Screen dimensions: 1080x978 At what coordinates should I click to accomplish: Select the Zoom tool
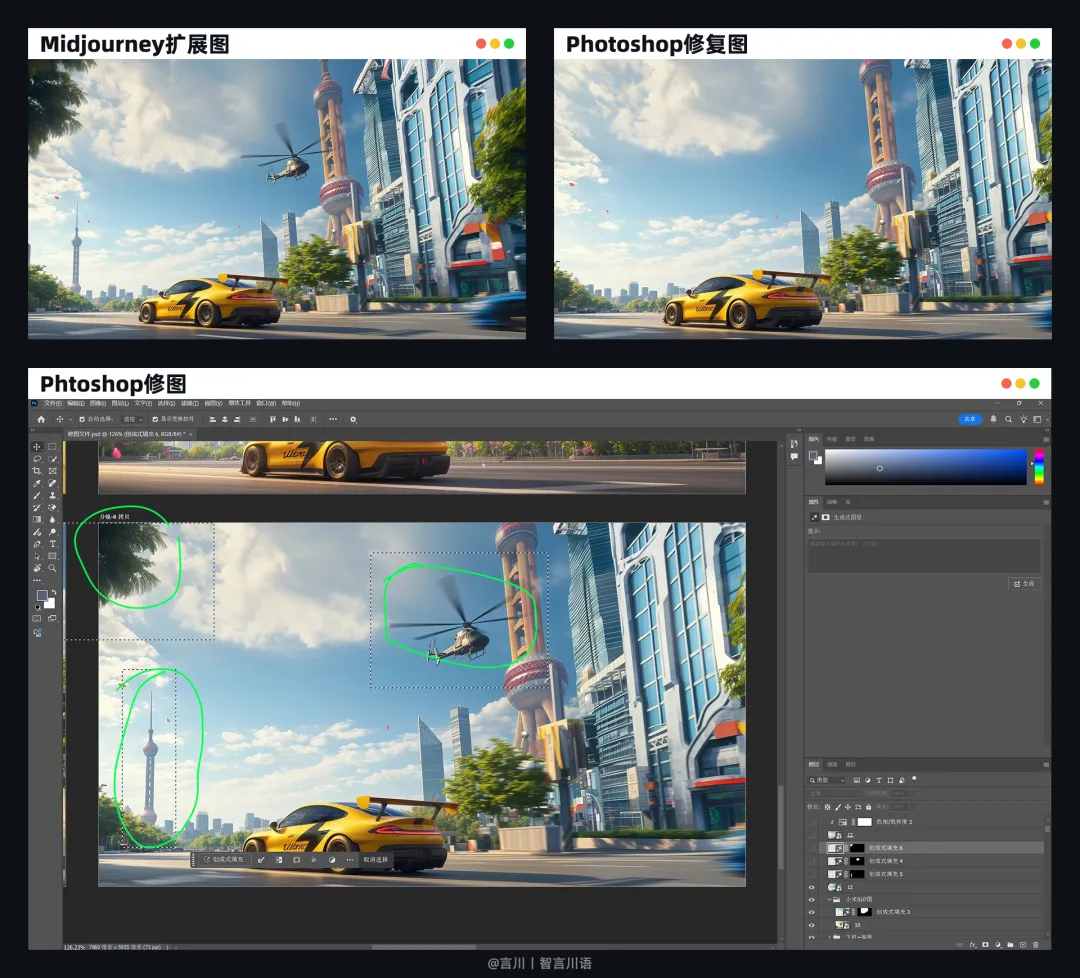[51, 566]
